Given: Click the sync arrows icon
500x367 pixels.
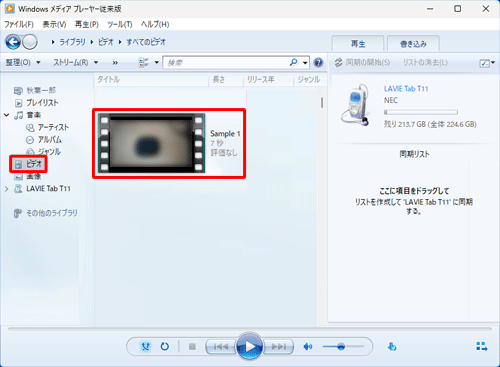Looking at the screenshot, I should click(x=339, y=62).
